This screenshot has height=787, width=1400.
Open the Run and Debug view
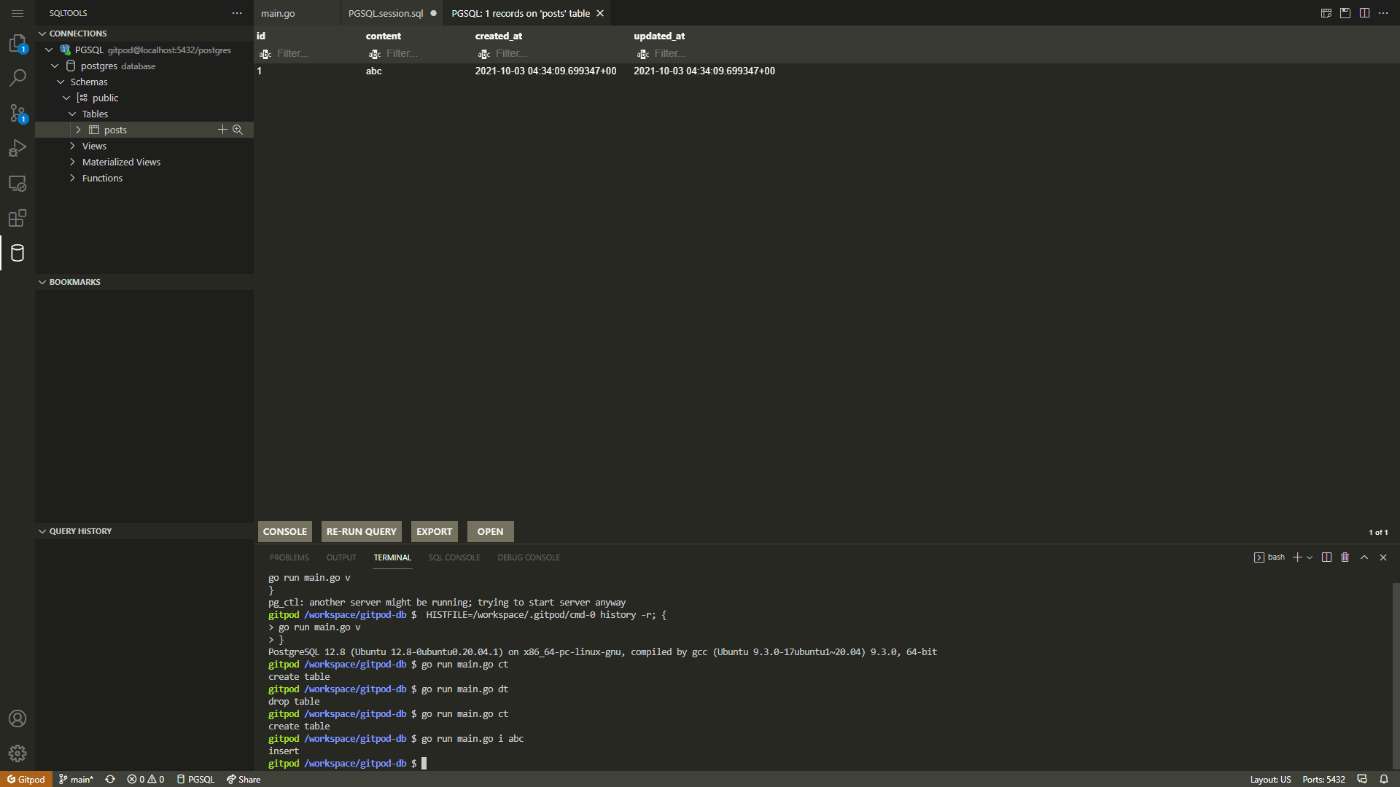pyautogui.click(x=17, y=148)
